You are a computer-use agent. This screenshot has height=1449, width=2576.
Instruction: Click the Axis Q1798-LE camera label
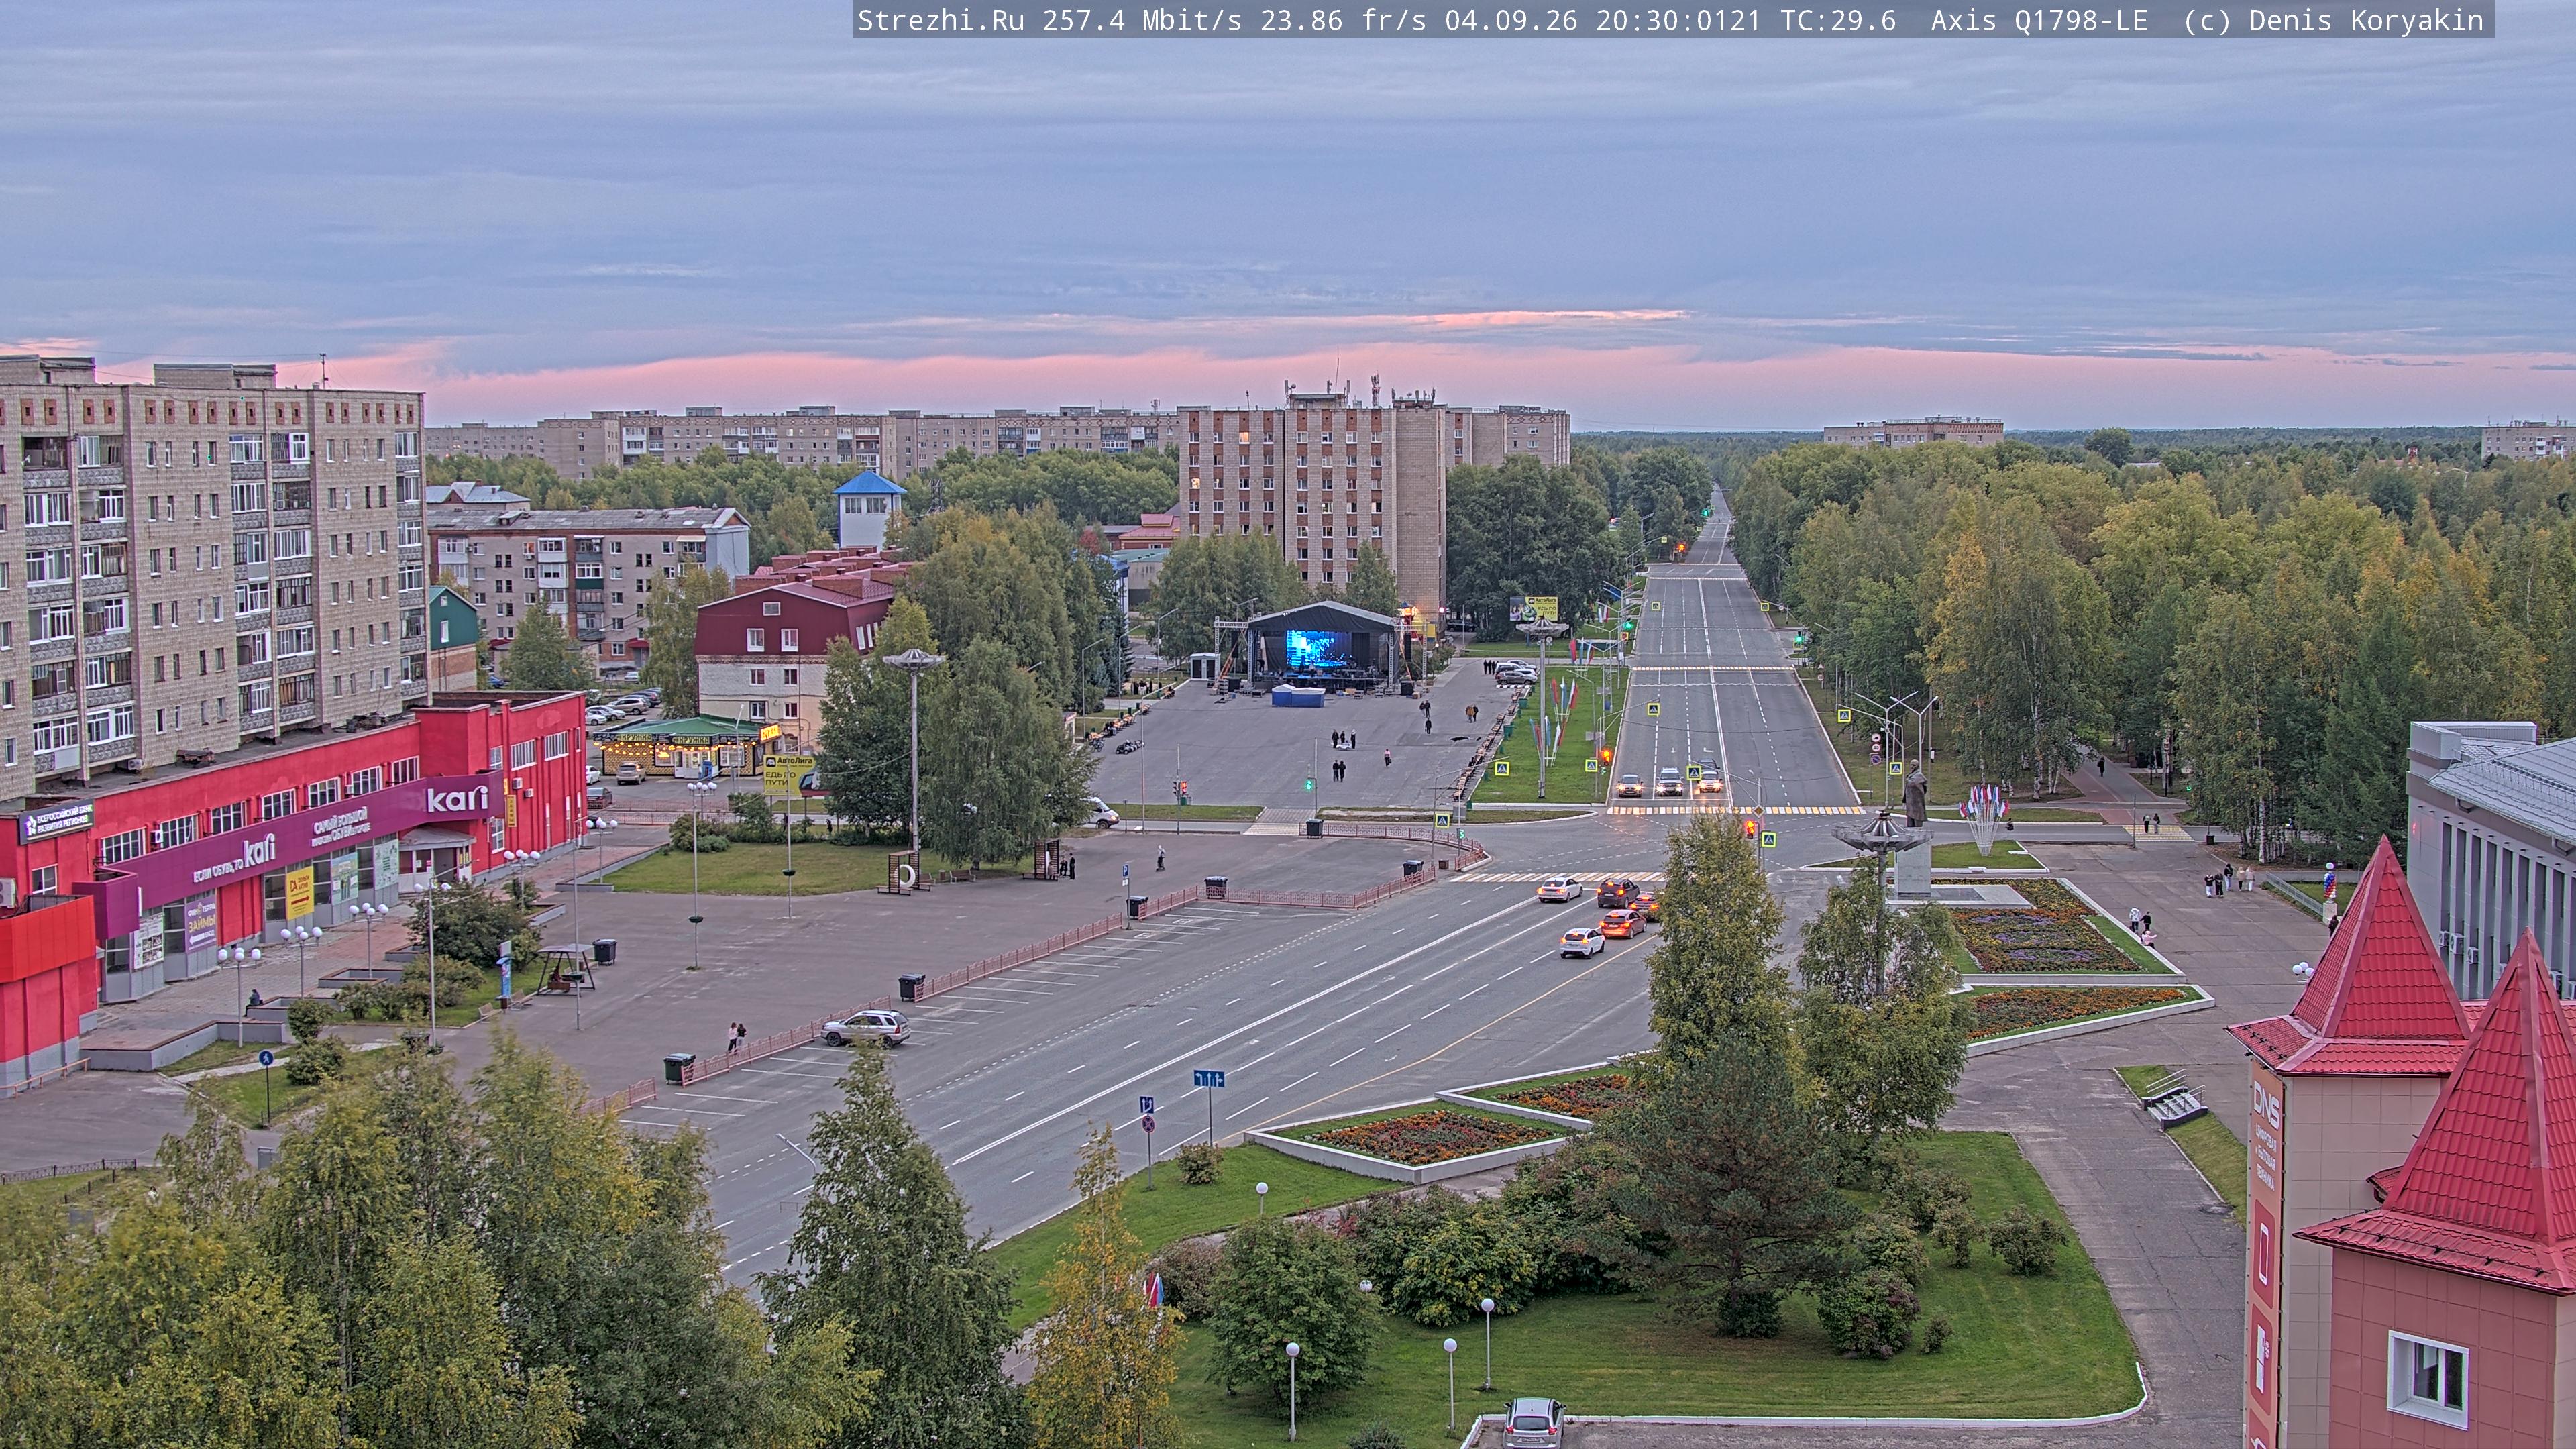[2039, 20]
